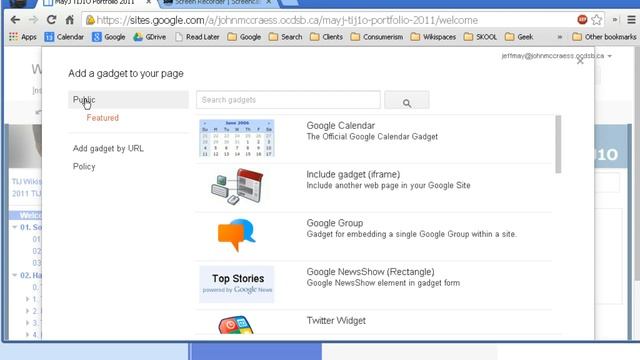This screenshot has width=640, height=360.
Task: Go to the browser home icon
Action: [70, 20]
